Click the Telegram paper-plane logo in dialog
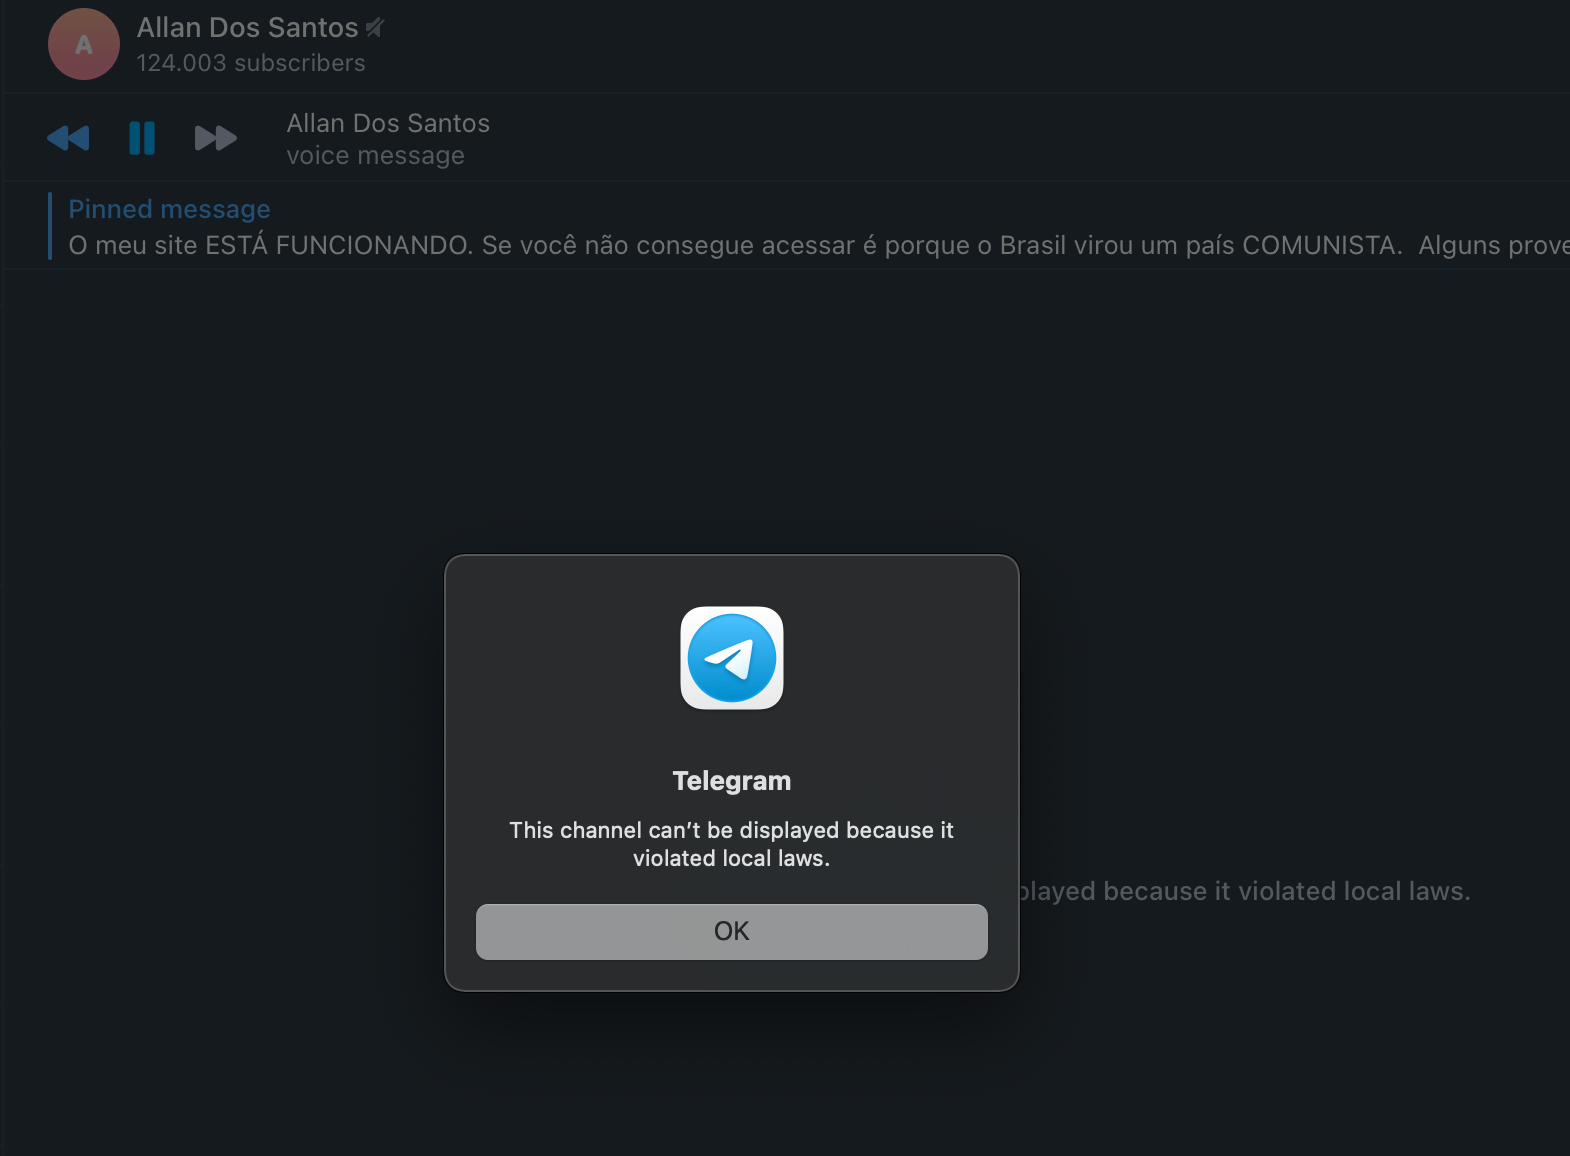The image size is (1570, 1156). point(732,658)
